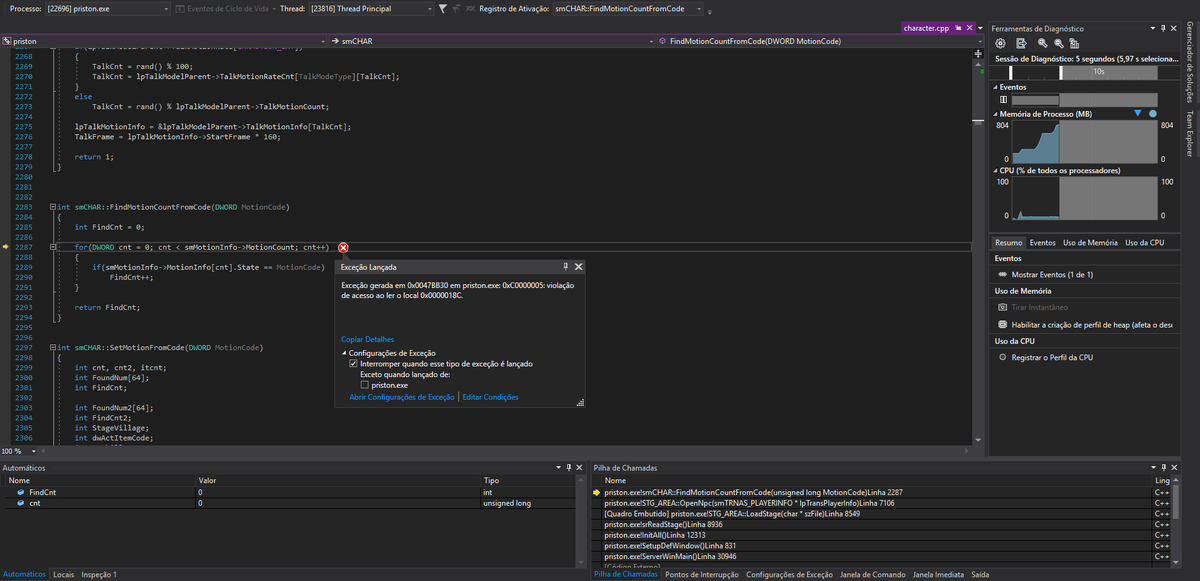This screenshot has width=1200, height=581.
Task: Close the Exceção Lançada popup
Action: (579, 267)
